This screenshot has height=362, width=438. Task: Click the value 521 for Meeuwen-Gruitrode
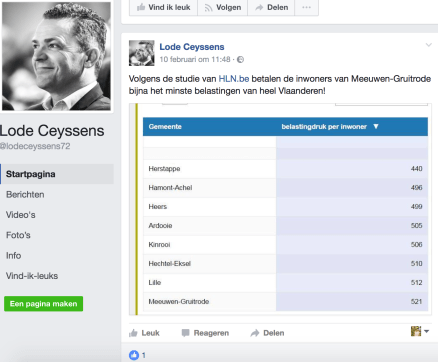[416, 302]
